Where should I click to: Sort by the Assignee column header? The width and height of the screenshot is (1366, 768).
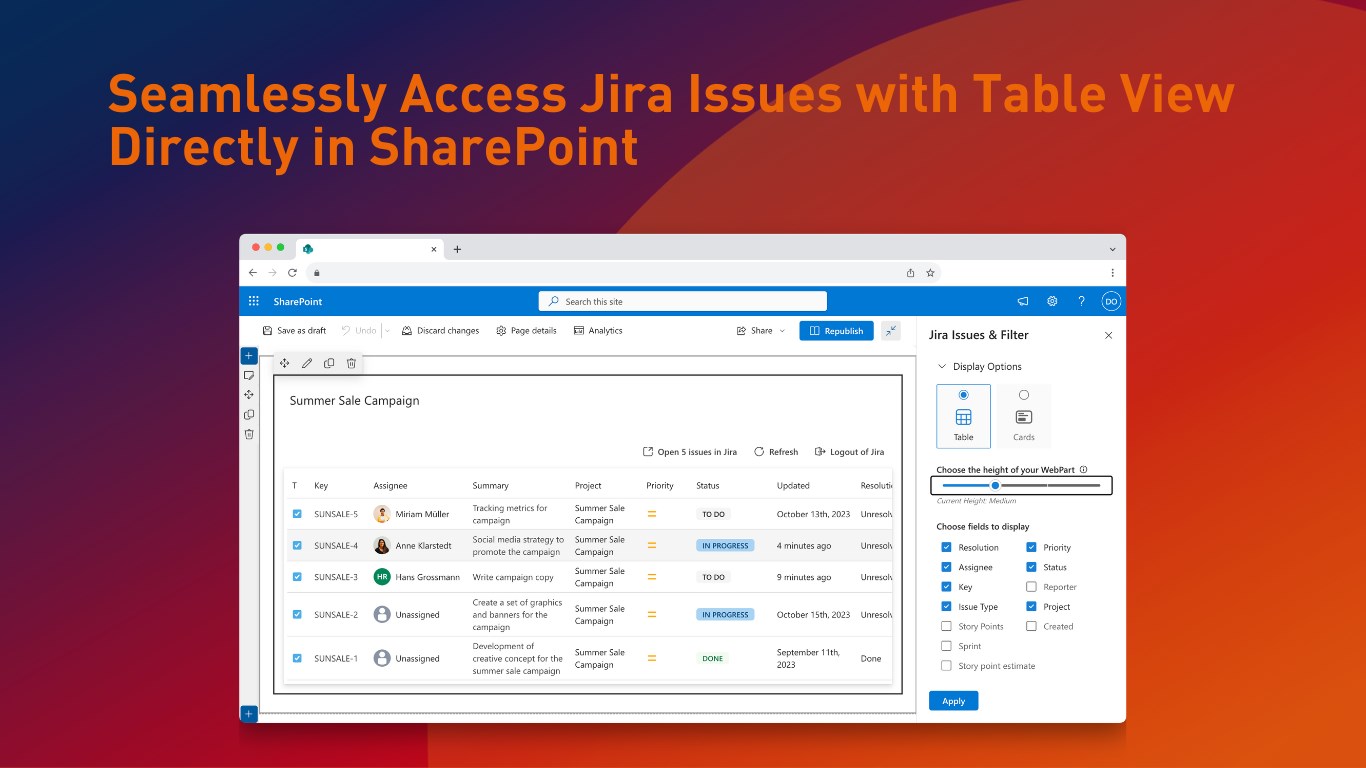tap(390, 486)
